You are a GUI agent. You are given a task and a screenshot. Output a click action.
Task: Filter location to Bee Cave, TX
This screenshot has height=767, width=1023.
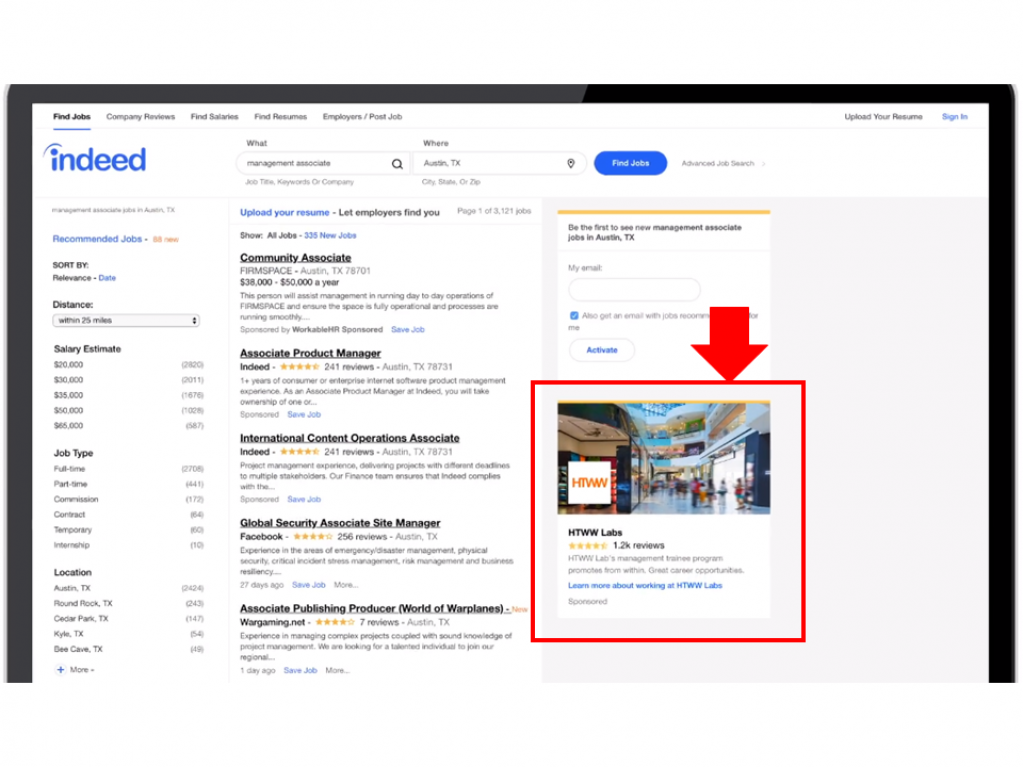pos(78,650)
